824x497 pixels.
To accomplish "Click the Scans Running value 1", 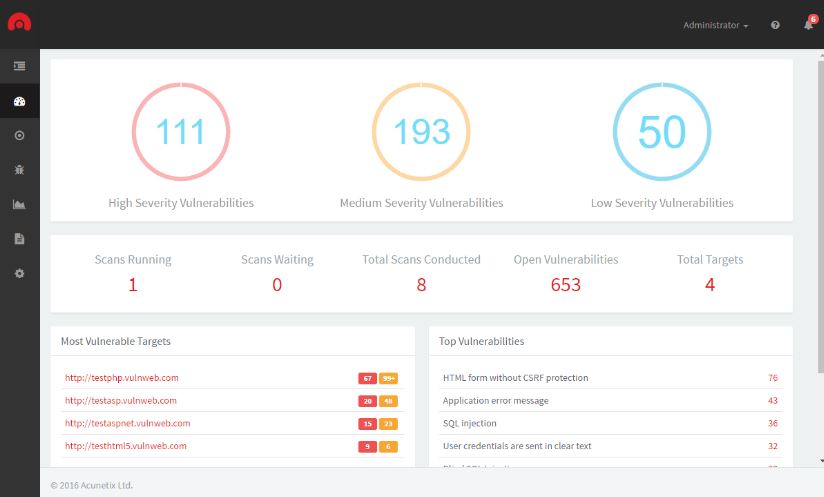I will [133, 285].
